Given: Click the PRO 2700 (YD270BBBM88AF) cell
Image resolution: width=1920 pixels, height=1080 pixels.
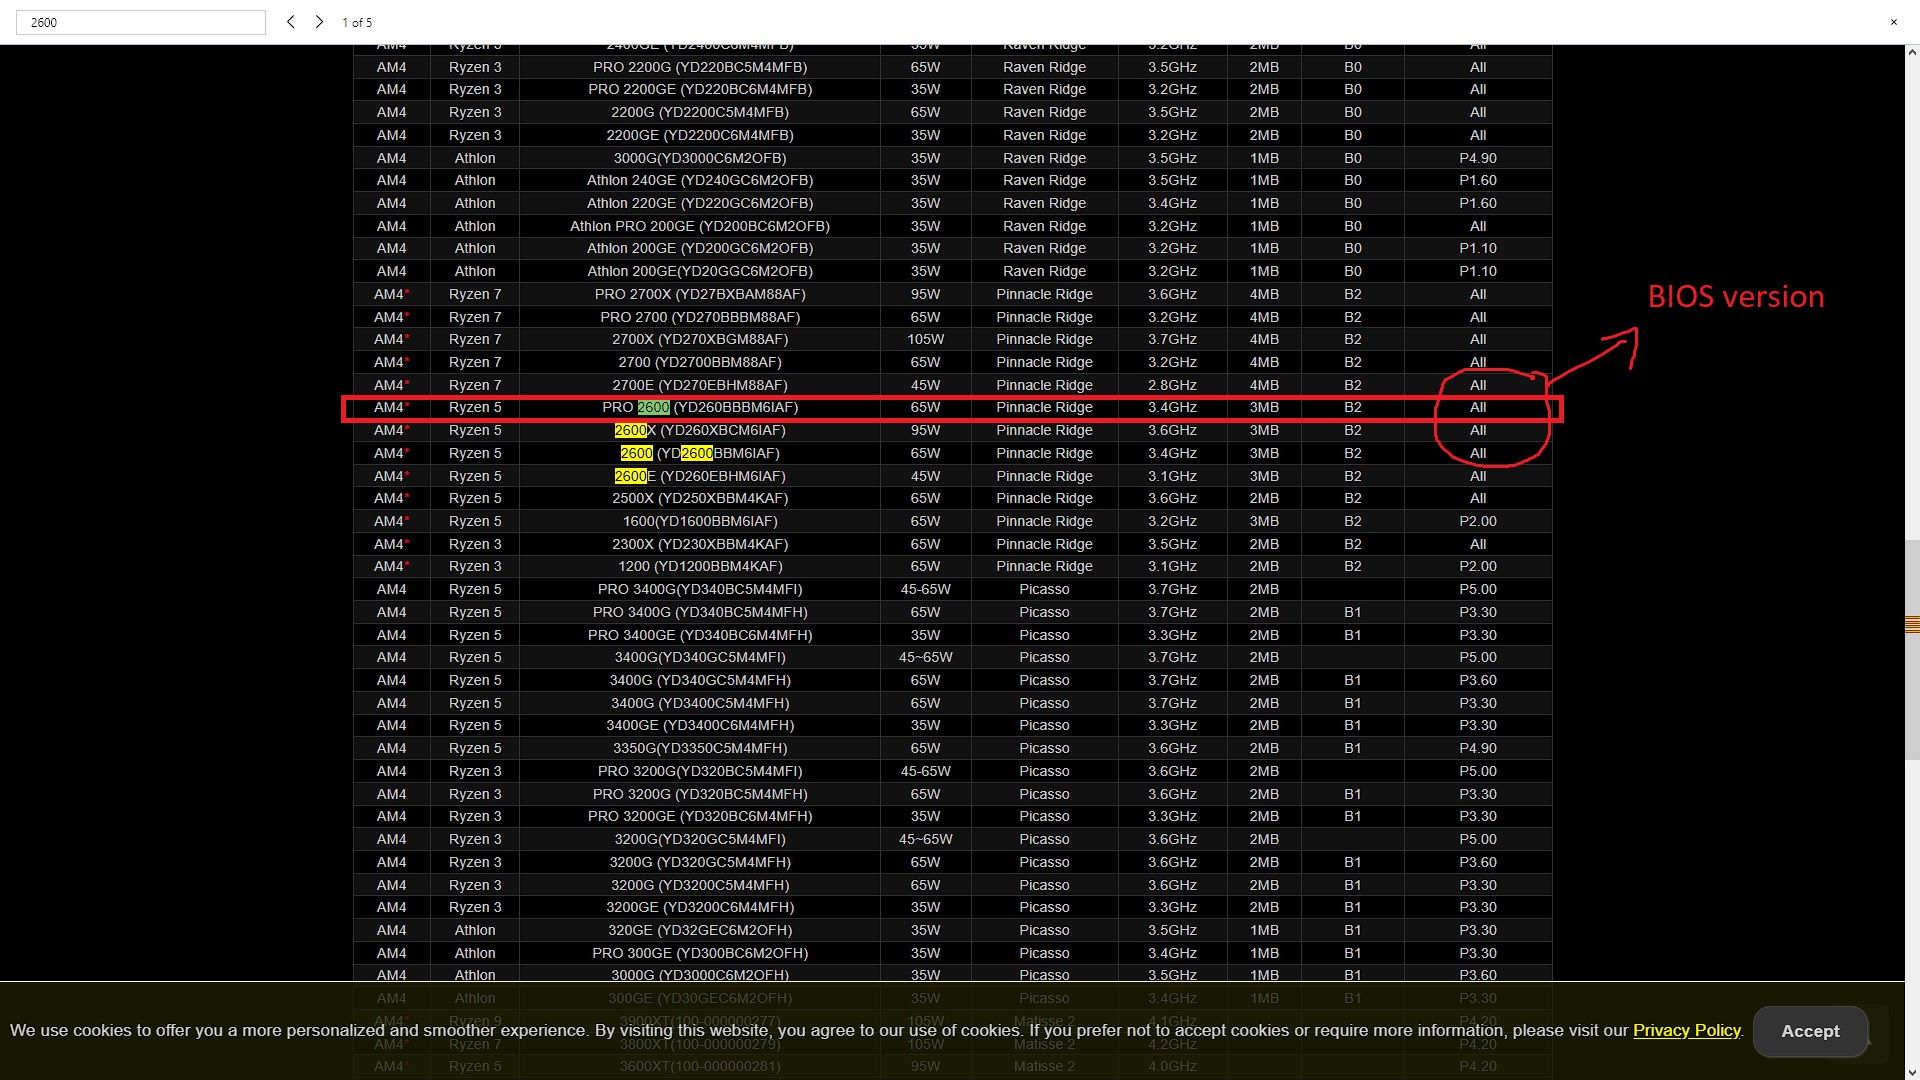Looking at the screenshot, I should click(x=700, y=317).
